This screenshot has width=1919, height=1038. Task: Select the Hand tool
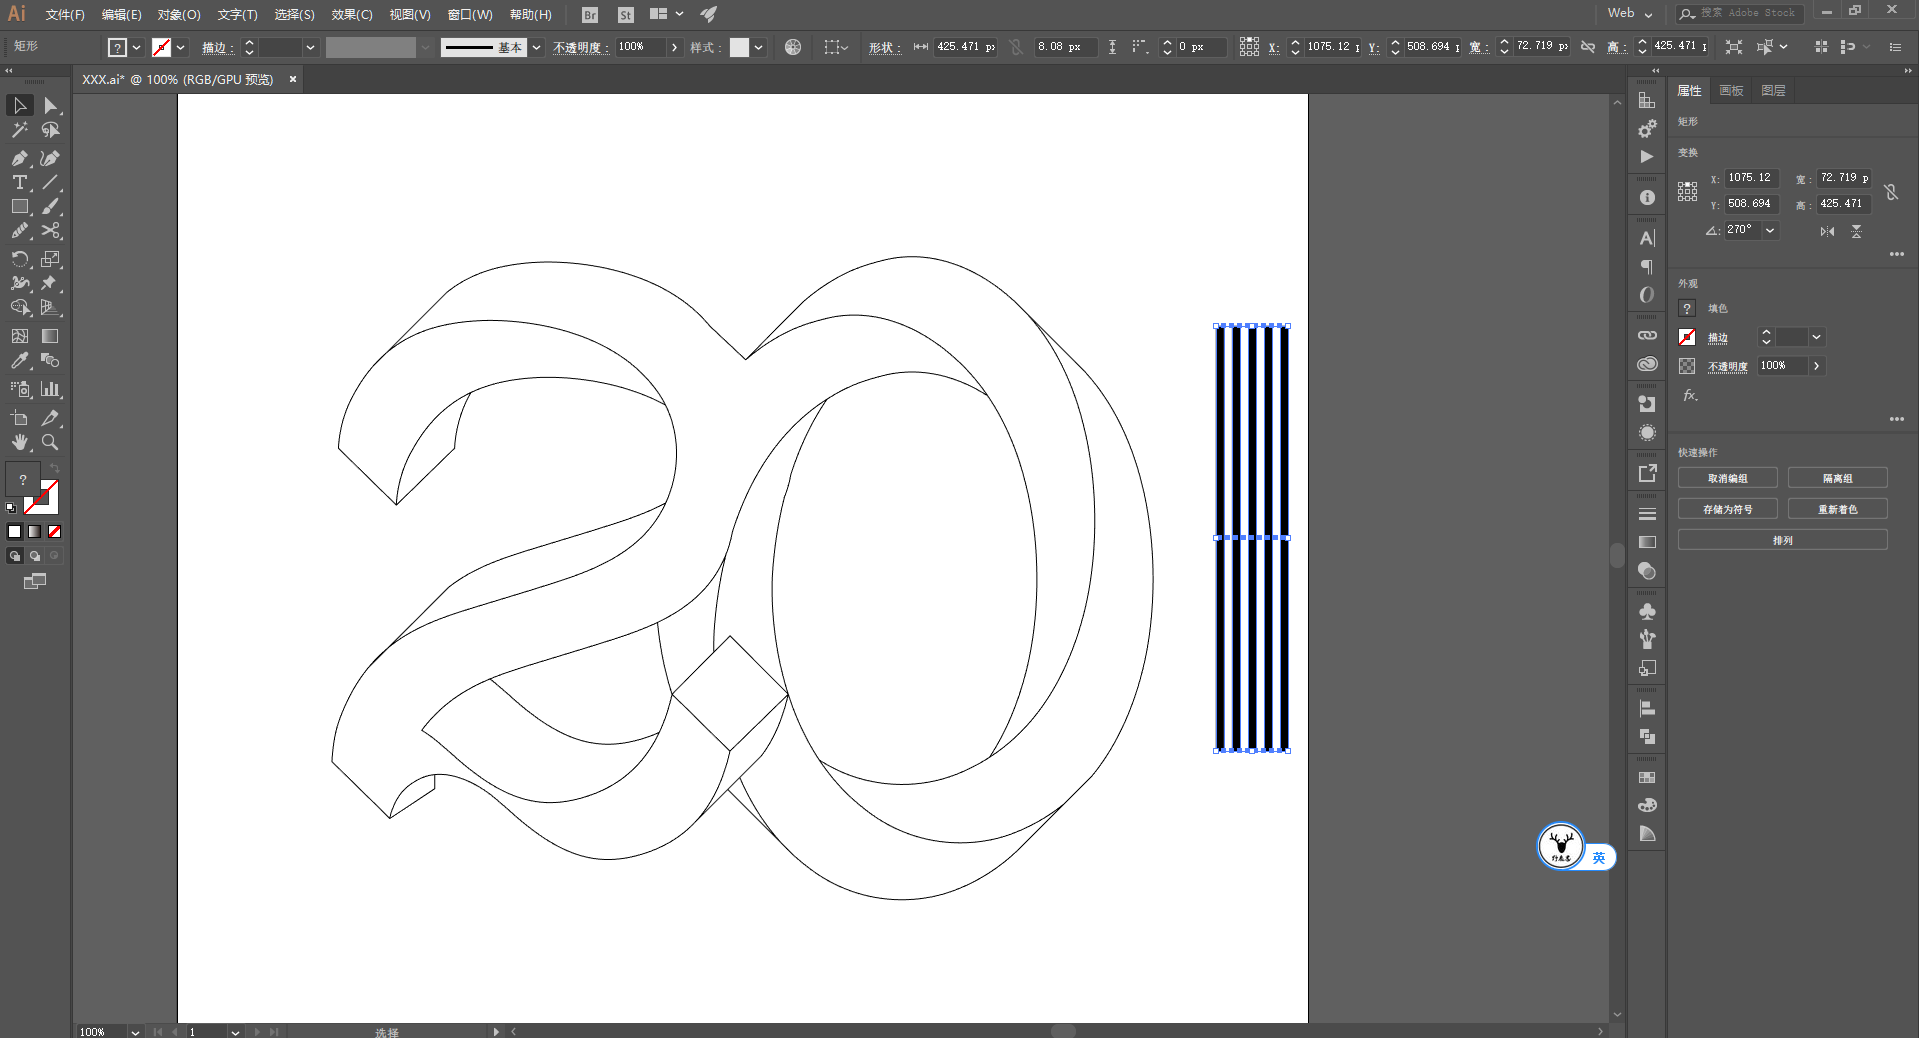(x=20, y=442)
